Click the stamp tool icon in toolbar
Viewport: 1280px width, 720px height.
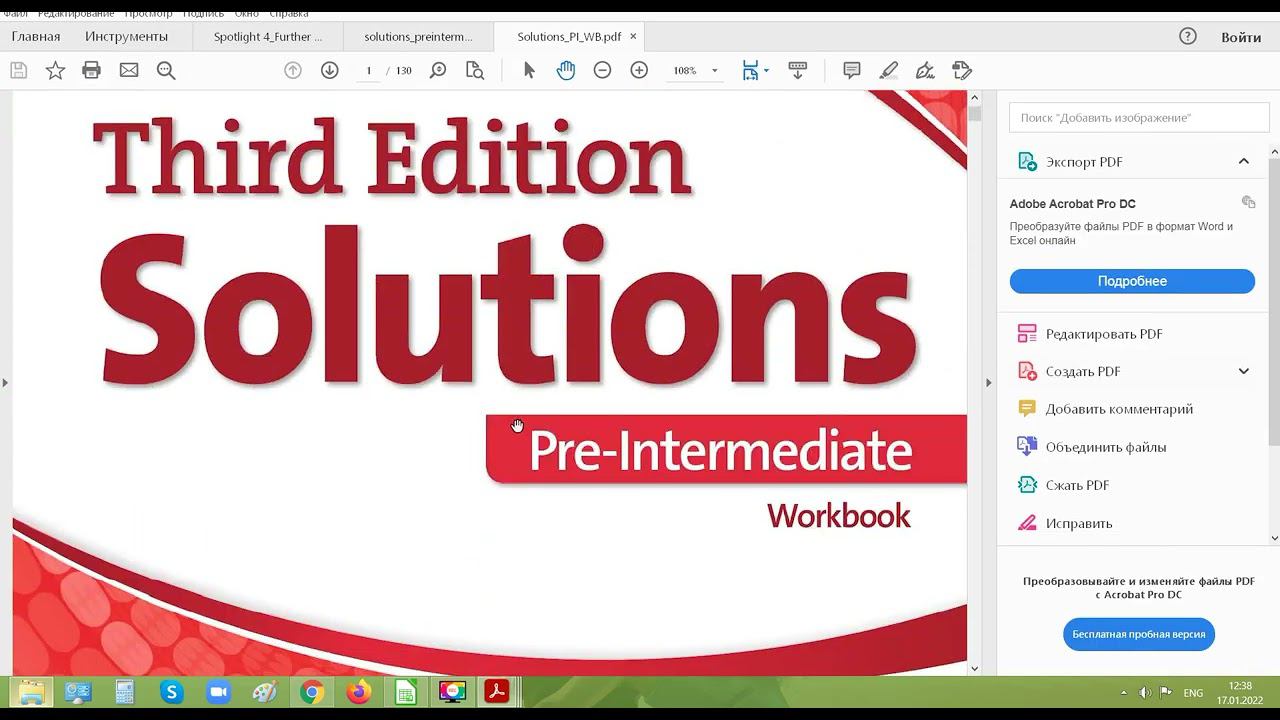pyautogui.click(x=962, y=70)
